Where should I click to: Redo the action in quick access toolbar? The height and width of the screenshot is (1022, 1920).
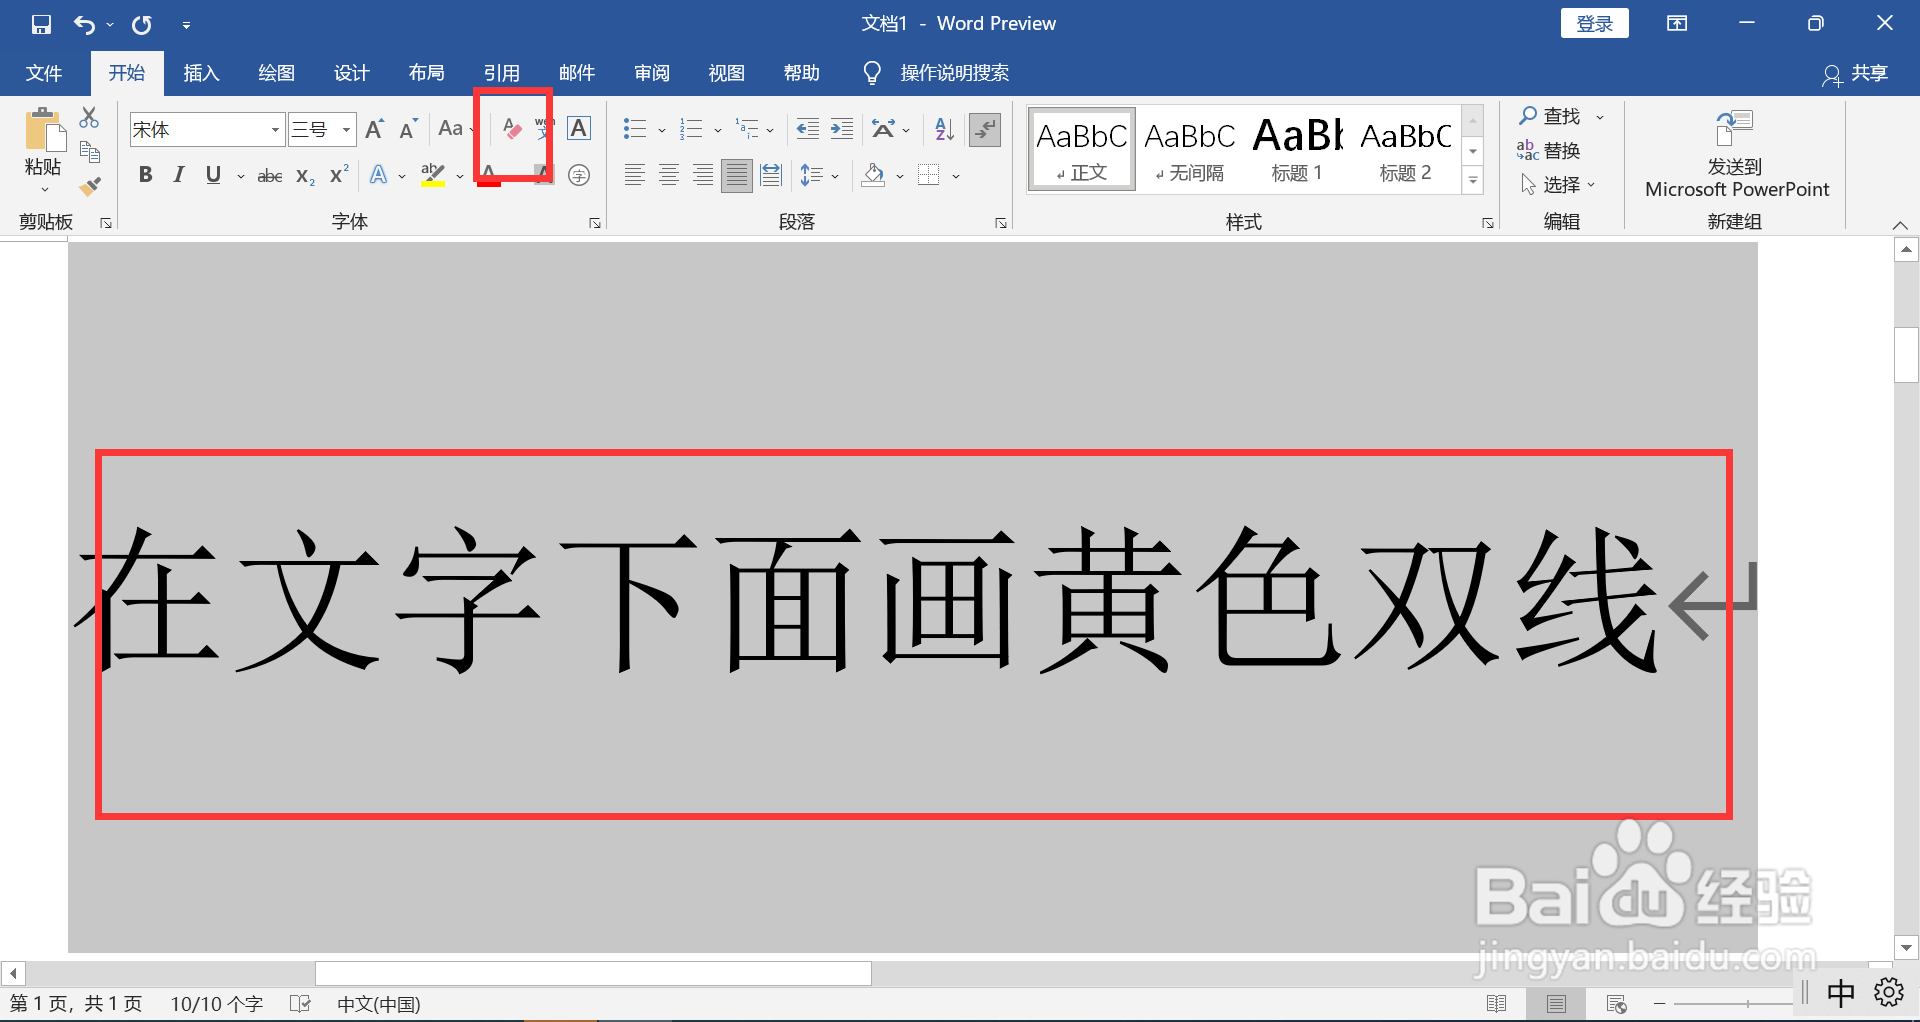pos(142,24)
